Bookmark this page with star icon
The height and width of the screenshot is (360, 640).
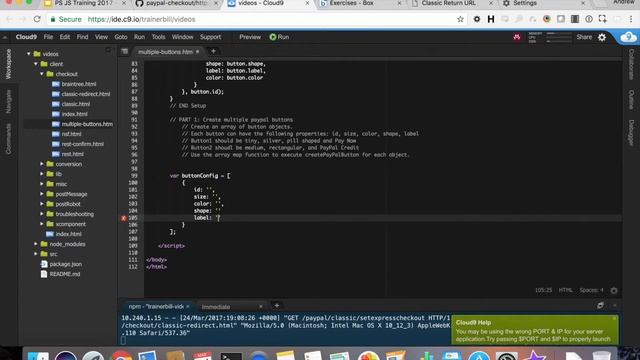pyautogui.click(x=460, y=19)
